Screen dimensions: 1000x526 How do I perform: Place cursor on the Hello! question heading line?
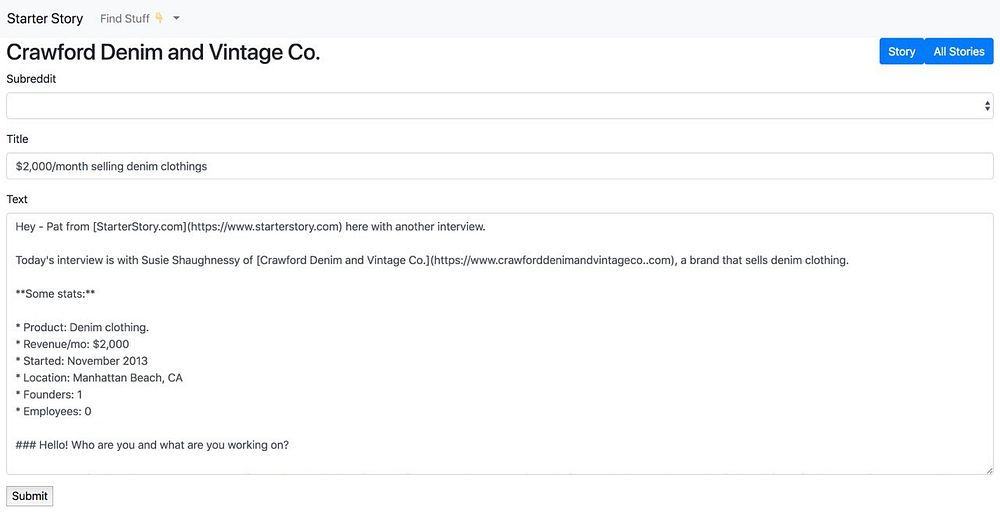pyautogui.click(x=152, y=445)
